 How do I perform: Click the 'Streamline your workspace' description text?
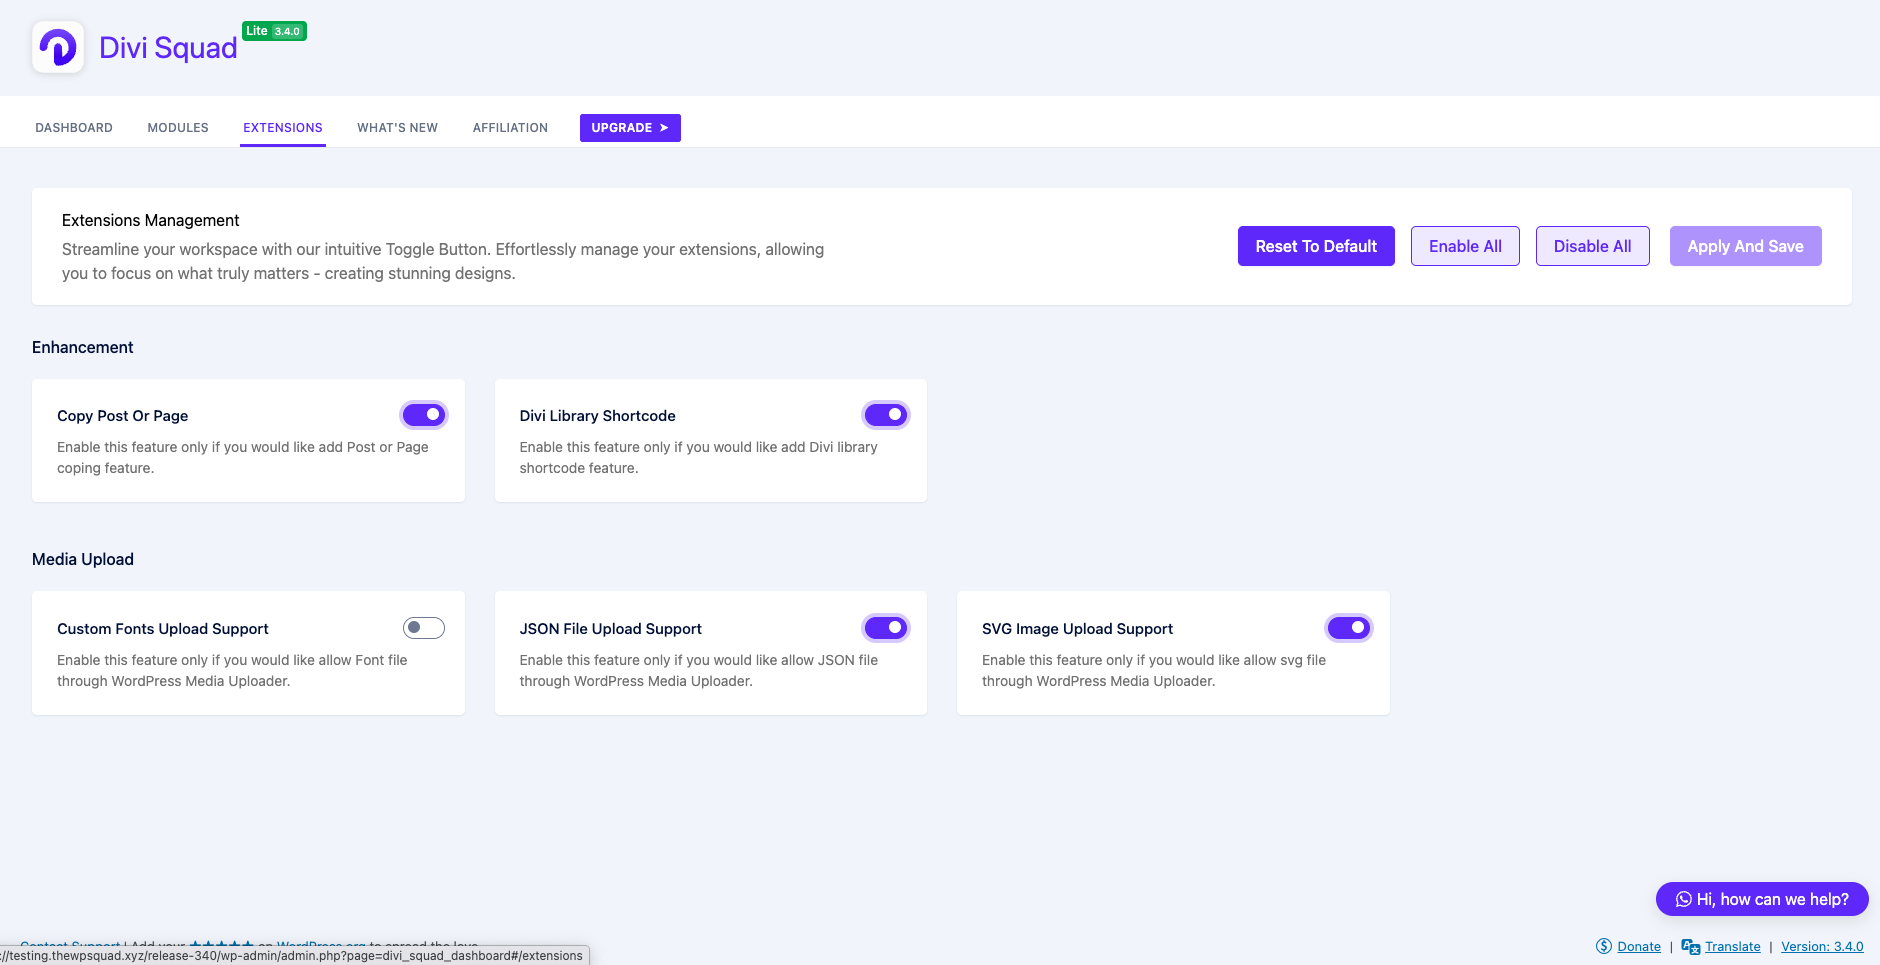(x=443, y=261)
